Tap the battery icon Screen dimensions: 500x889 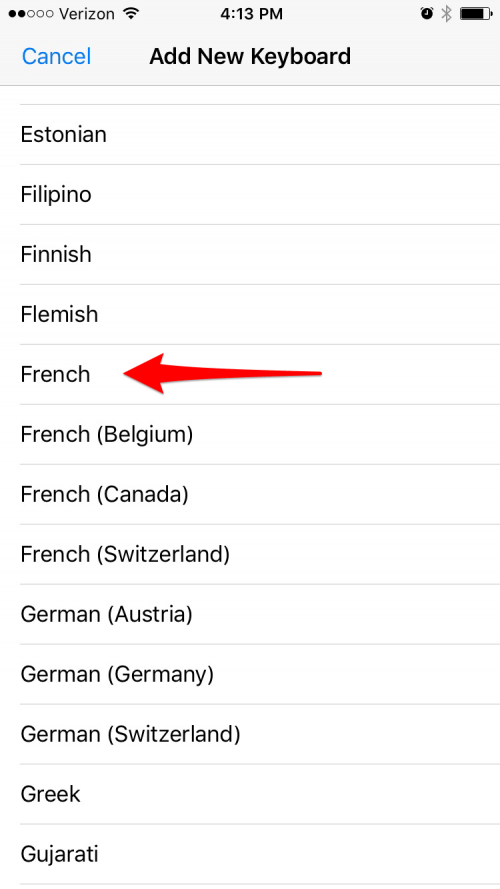click(x=475, y=14)
